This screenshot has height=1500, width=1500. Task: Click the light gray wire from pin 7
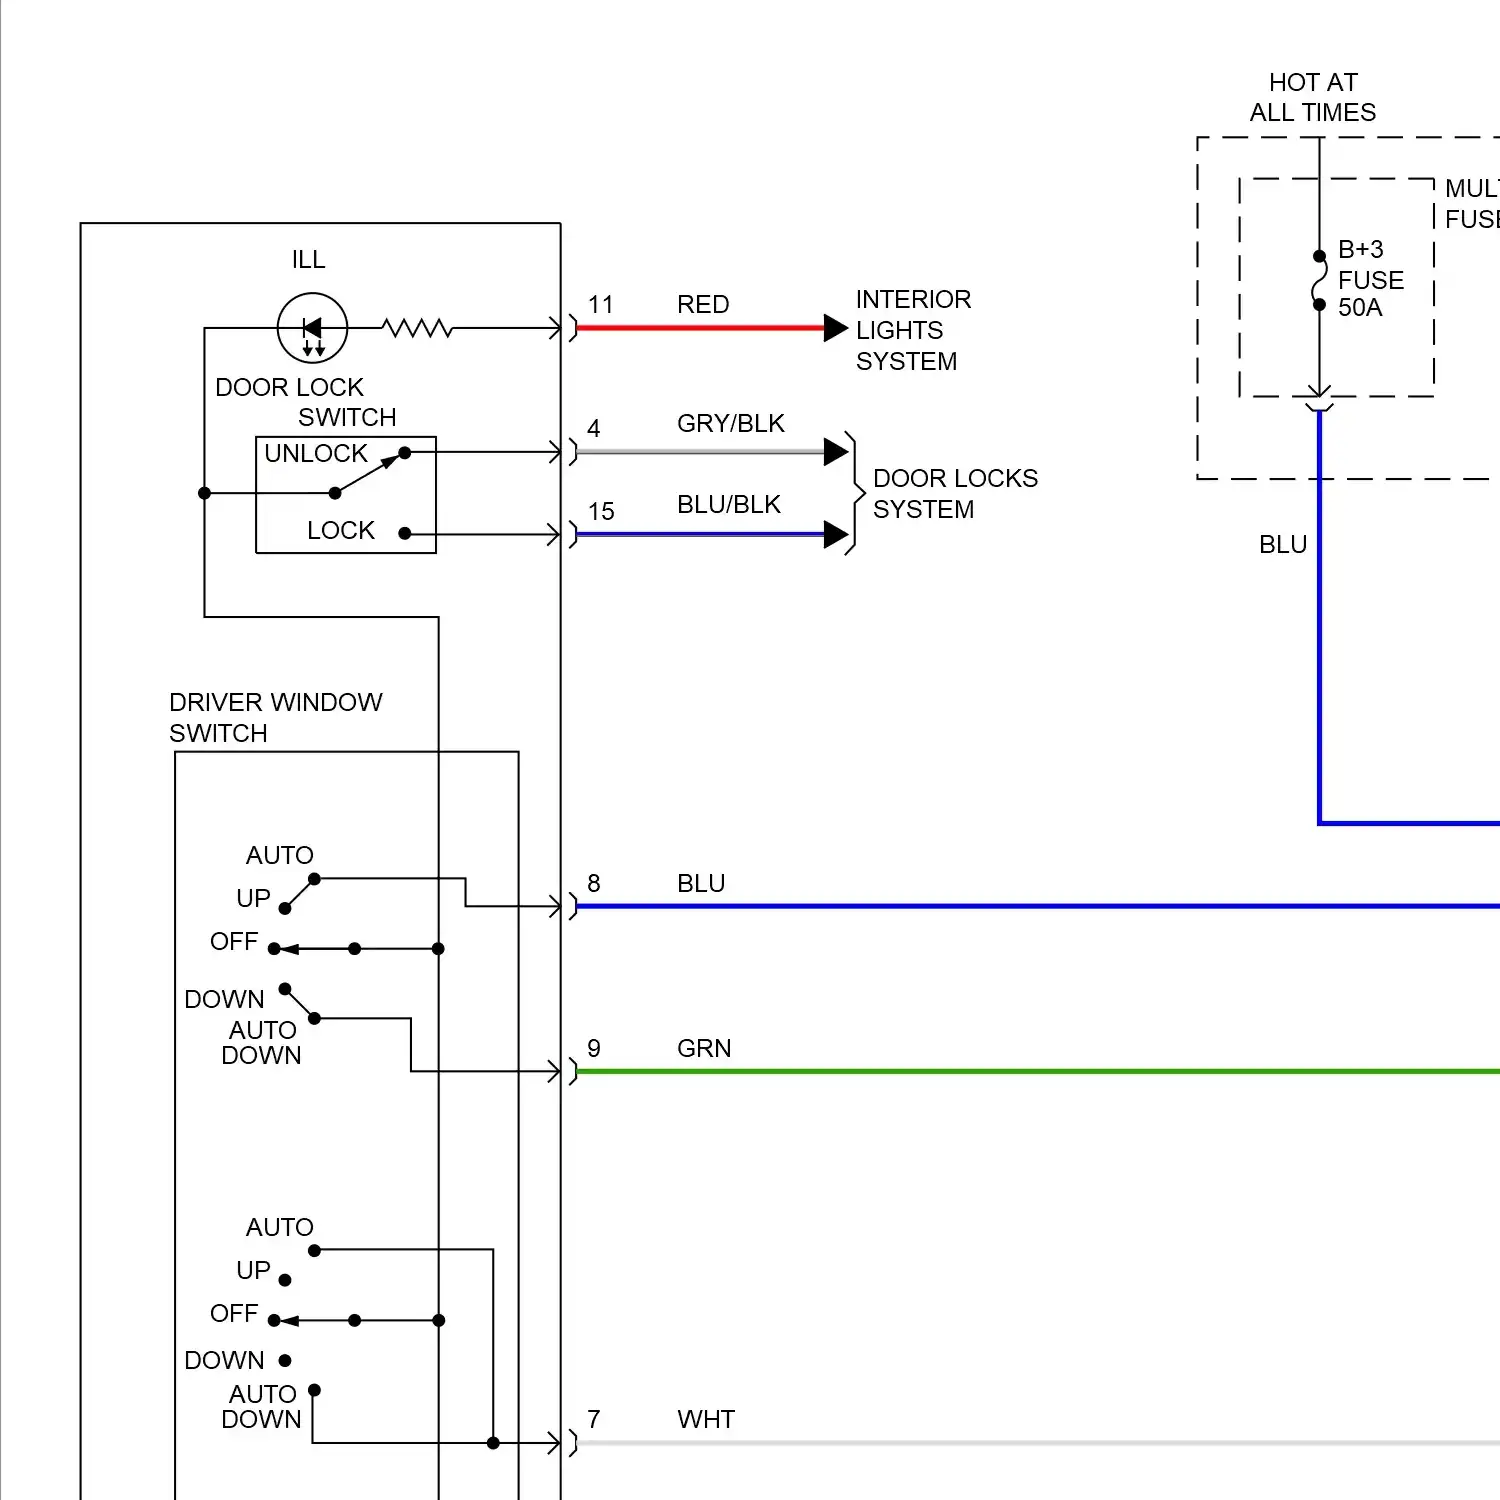1038,1443
